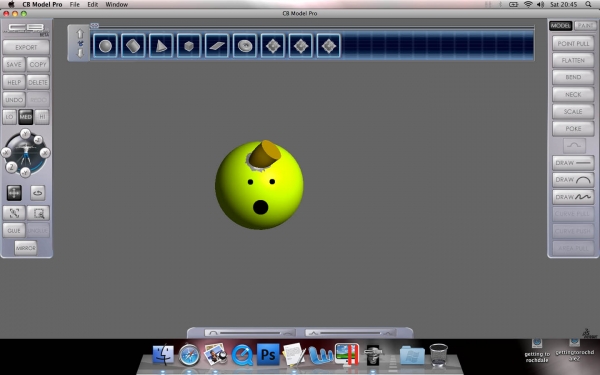
Task: Click the shelf scroll up arrow
Action: (x=80, y=34)
